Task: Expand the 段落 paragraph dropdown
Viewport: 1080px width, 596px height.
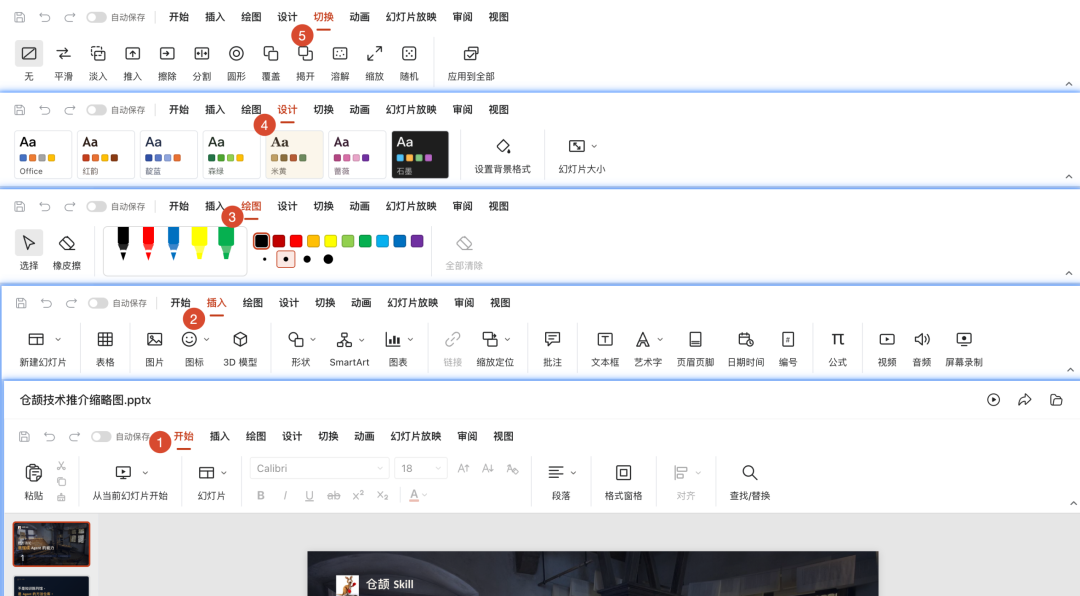Action: pyautogui.click(x=573, y=473)
